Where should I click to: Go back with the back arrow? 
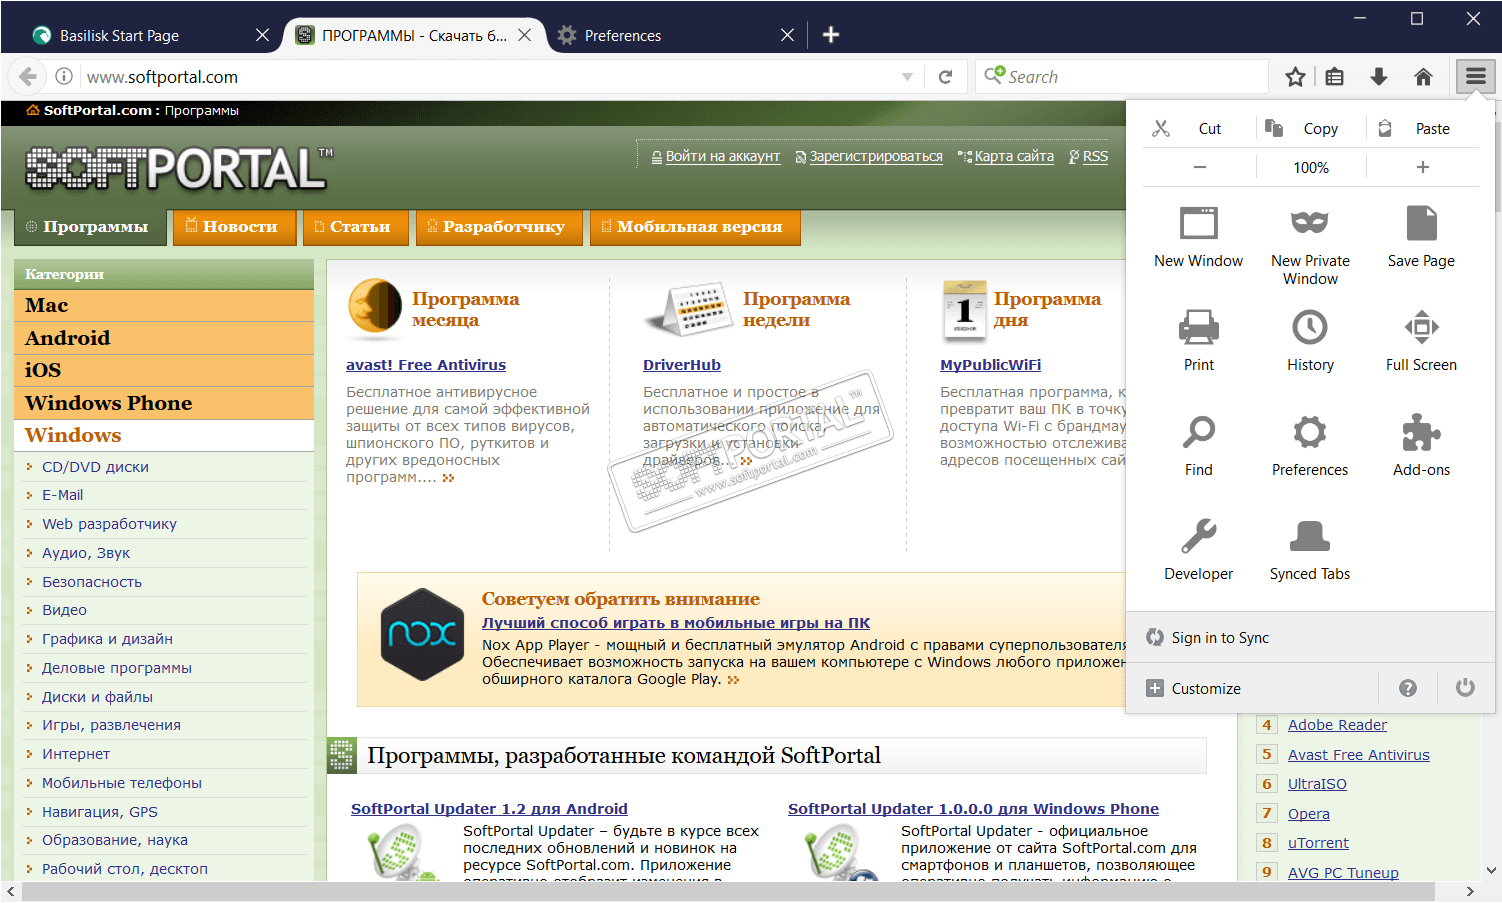coord(28,77)
